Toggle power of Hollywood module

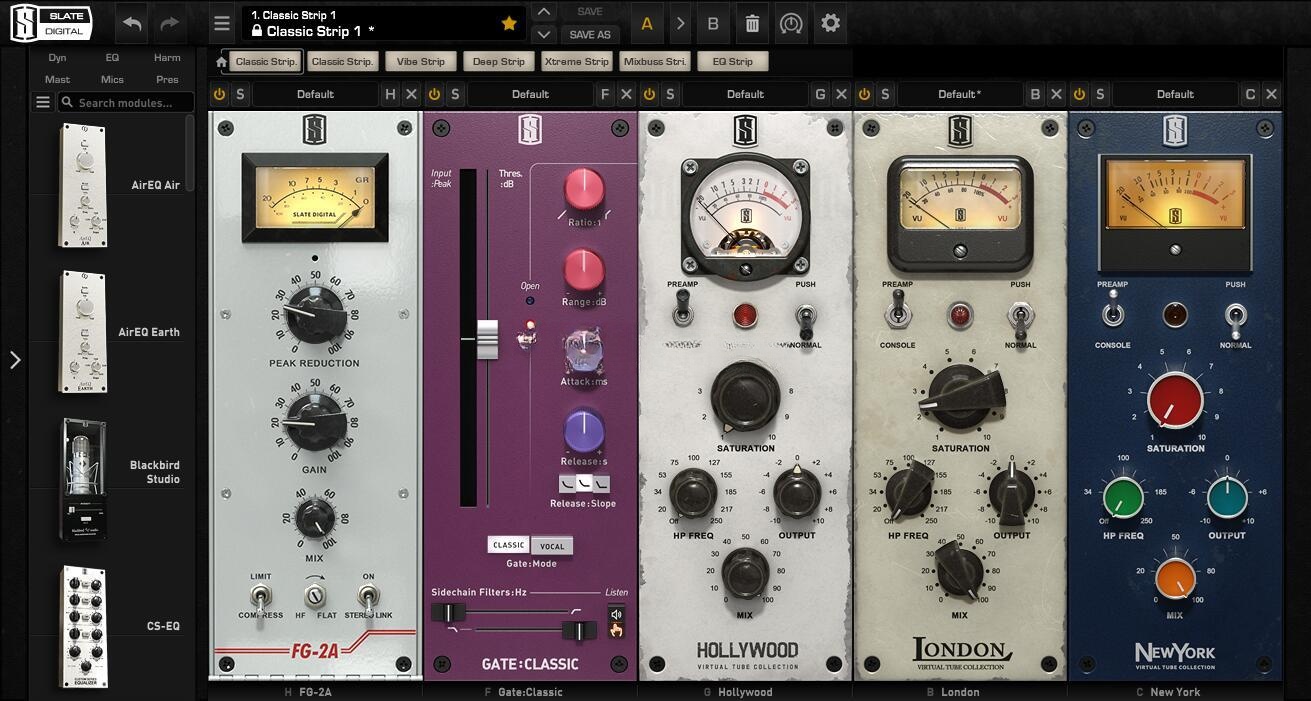pos(649,94)
